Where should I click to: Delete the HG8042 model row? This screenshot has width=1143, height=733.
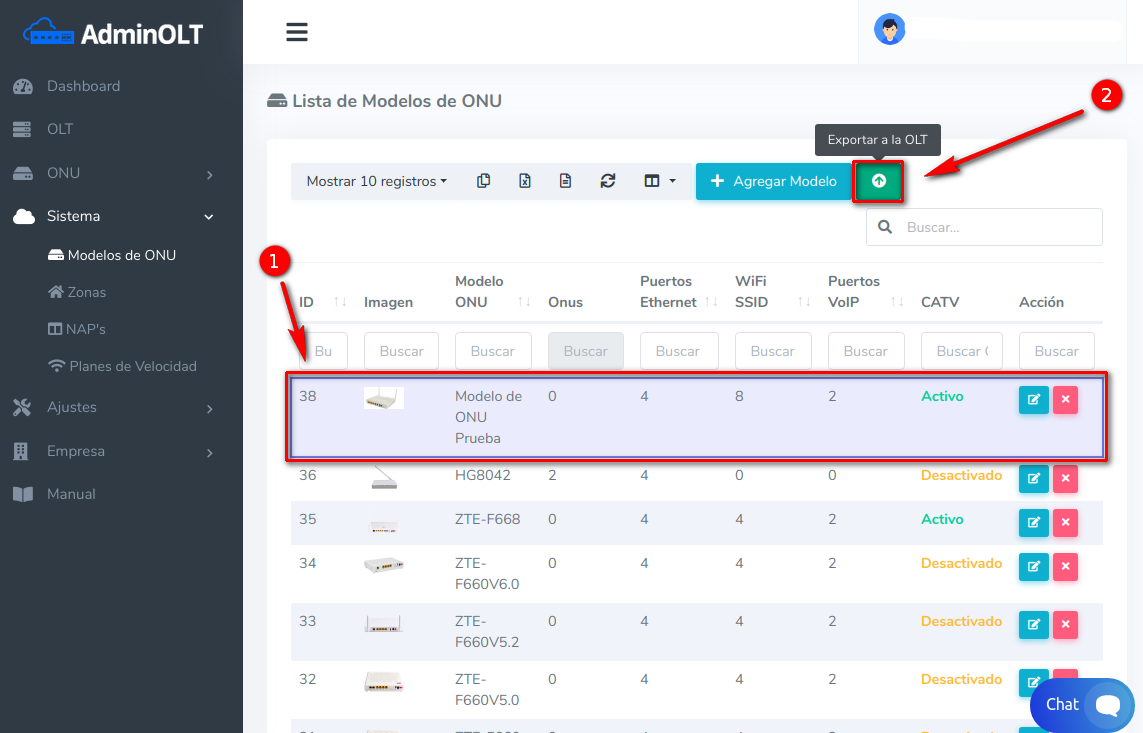pyautogui.click(x=1065, y=478)
